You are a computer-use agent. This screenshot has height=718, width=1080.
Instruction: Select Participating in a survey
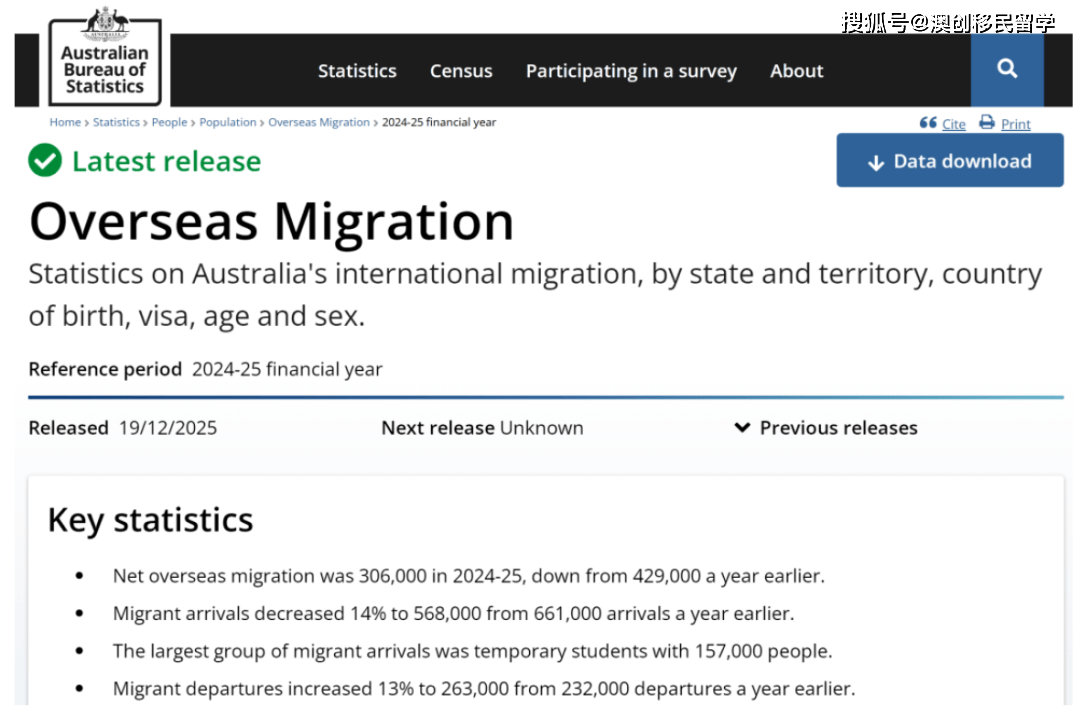[631, 71]
